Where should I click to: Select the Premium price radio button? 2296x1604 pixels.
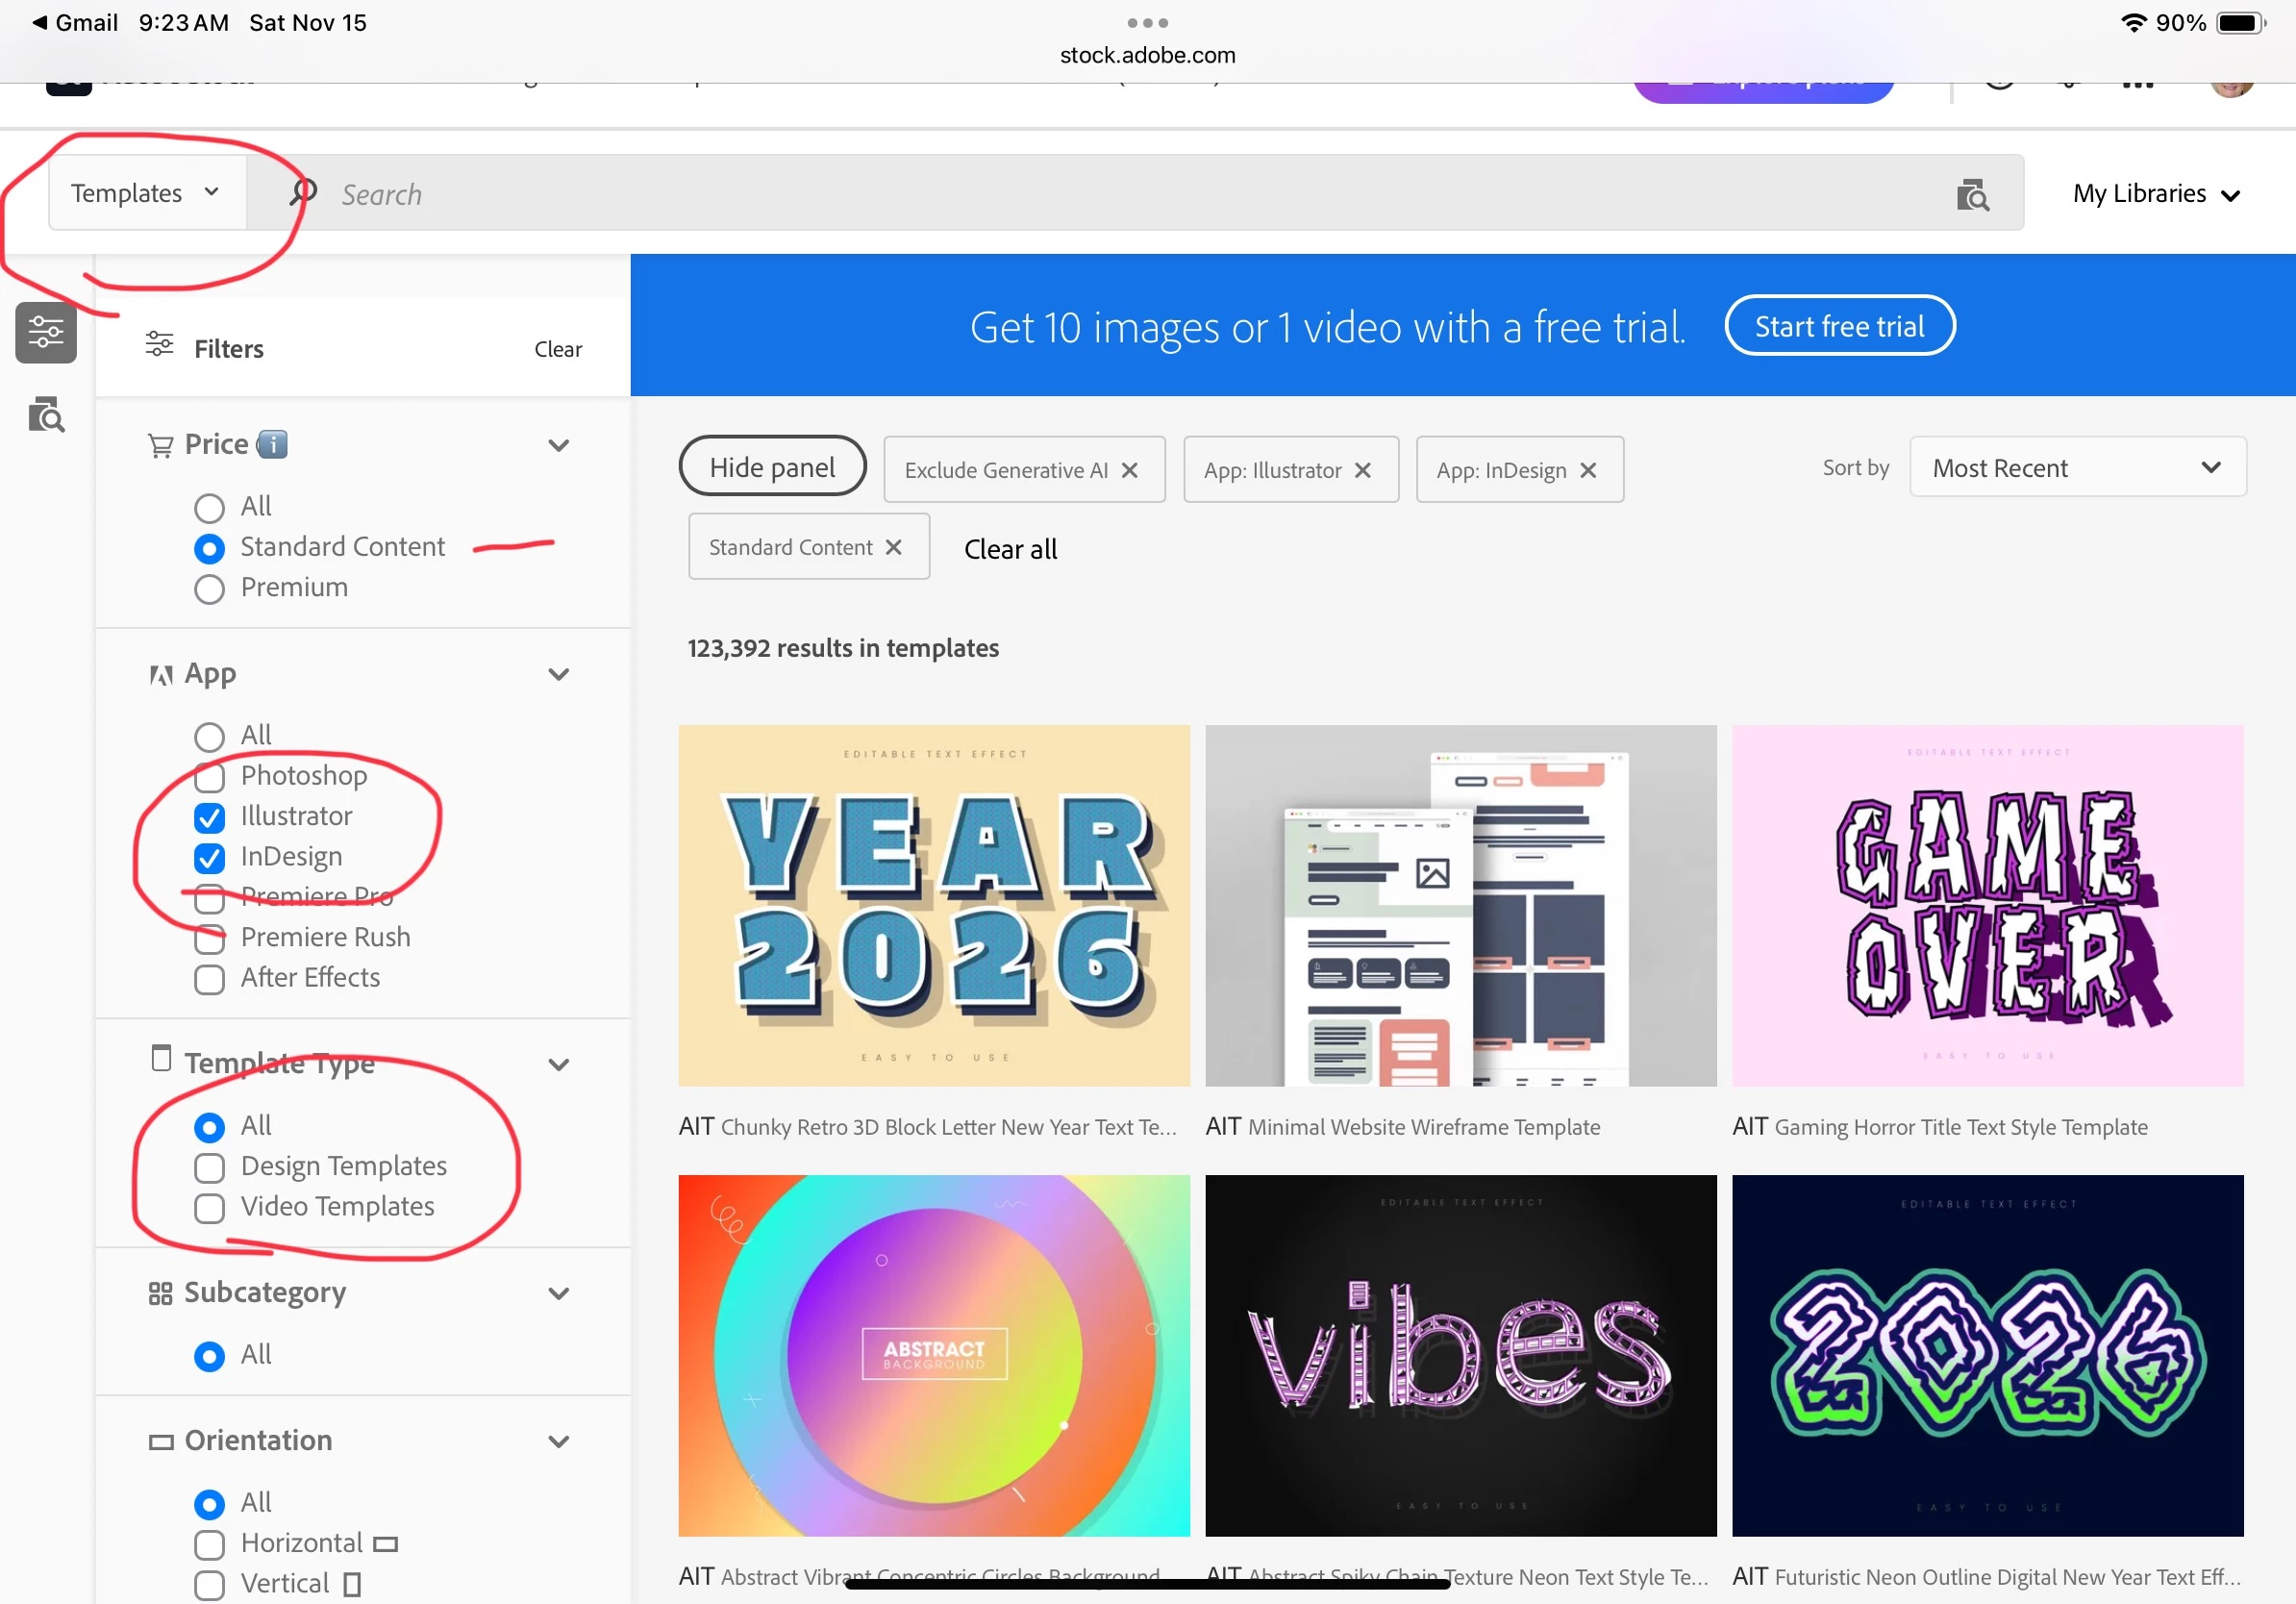[209, 589]
